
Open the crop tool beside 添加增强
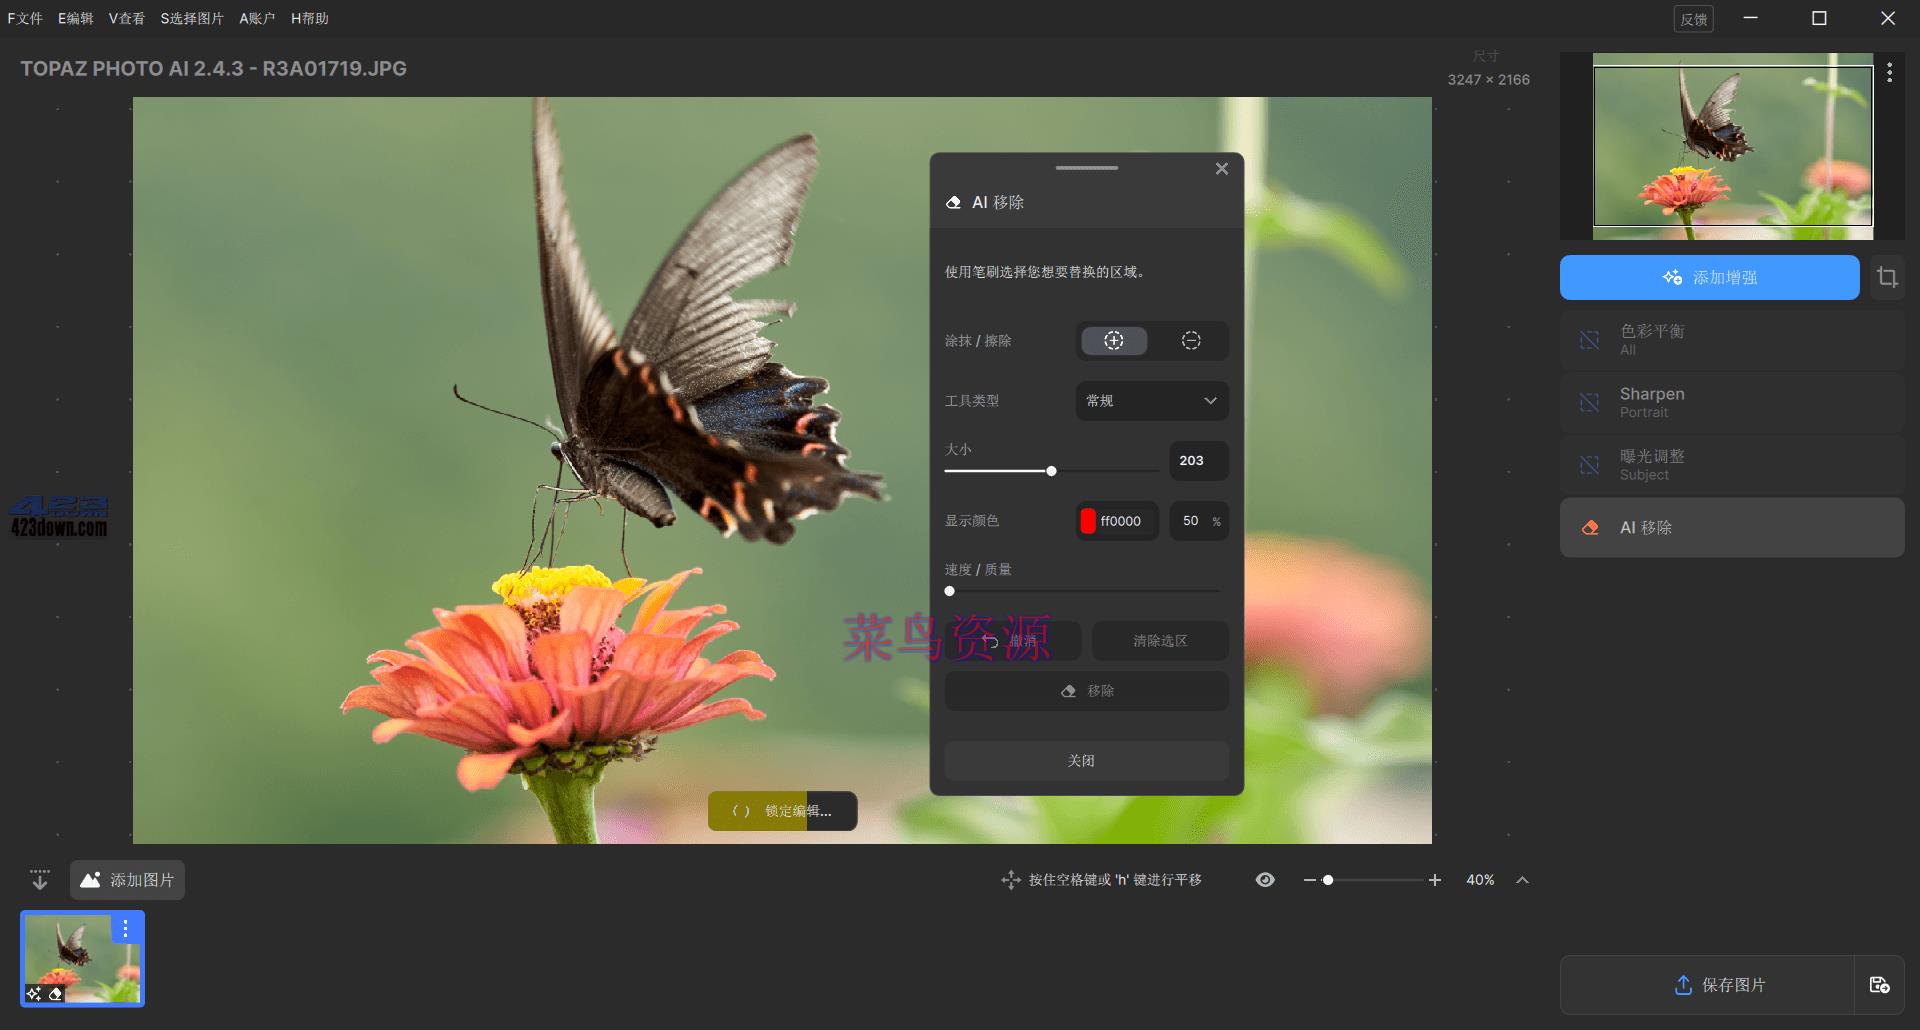point(1888,277)
